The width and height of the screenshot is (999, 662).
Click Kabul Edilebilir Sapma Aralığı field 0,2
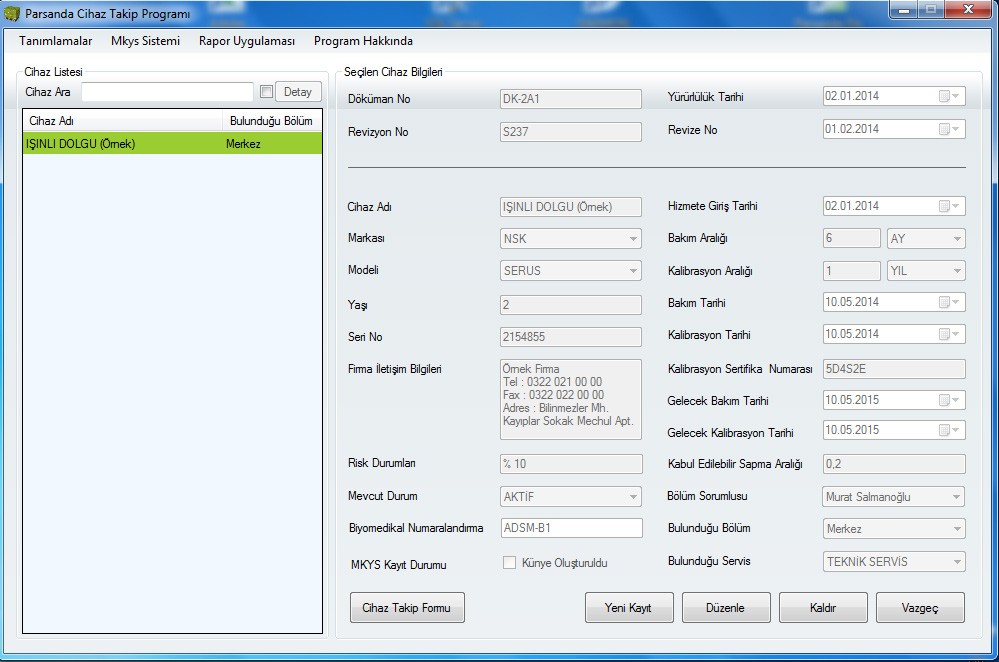pyautogui.click(x=894, y=464)
